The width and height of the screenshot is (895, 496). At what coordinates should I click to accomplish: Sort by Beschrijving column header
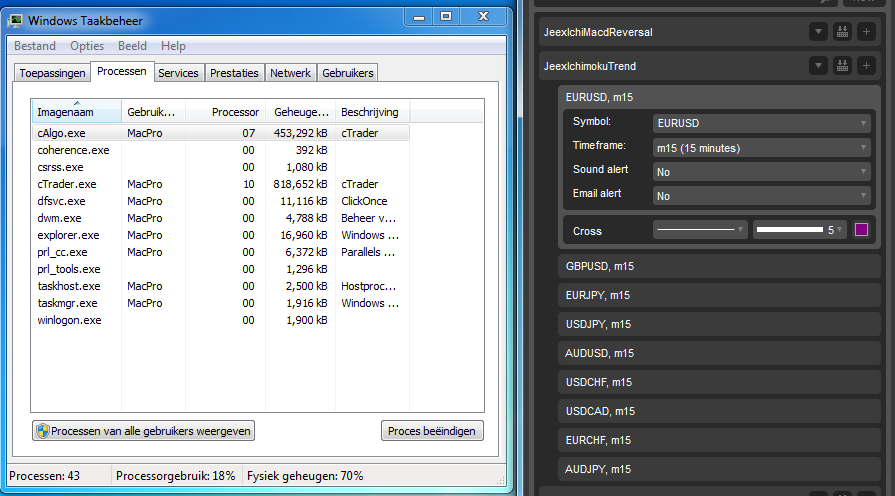point(373,112)
